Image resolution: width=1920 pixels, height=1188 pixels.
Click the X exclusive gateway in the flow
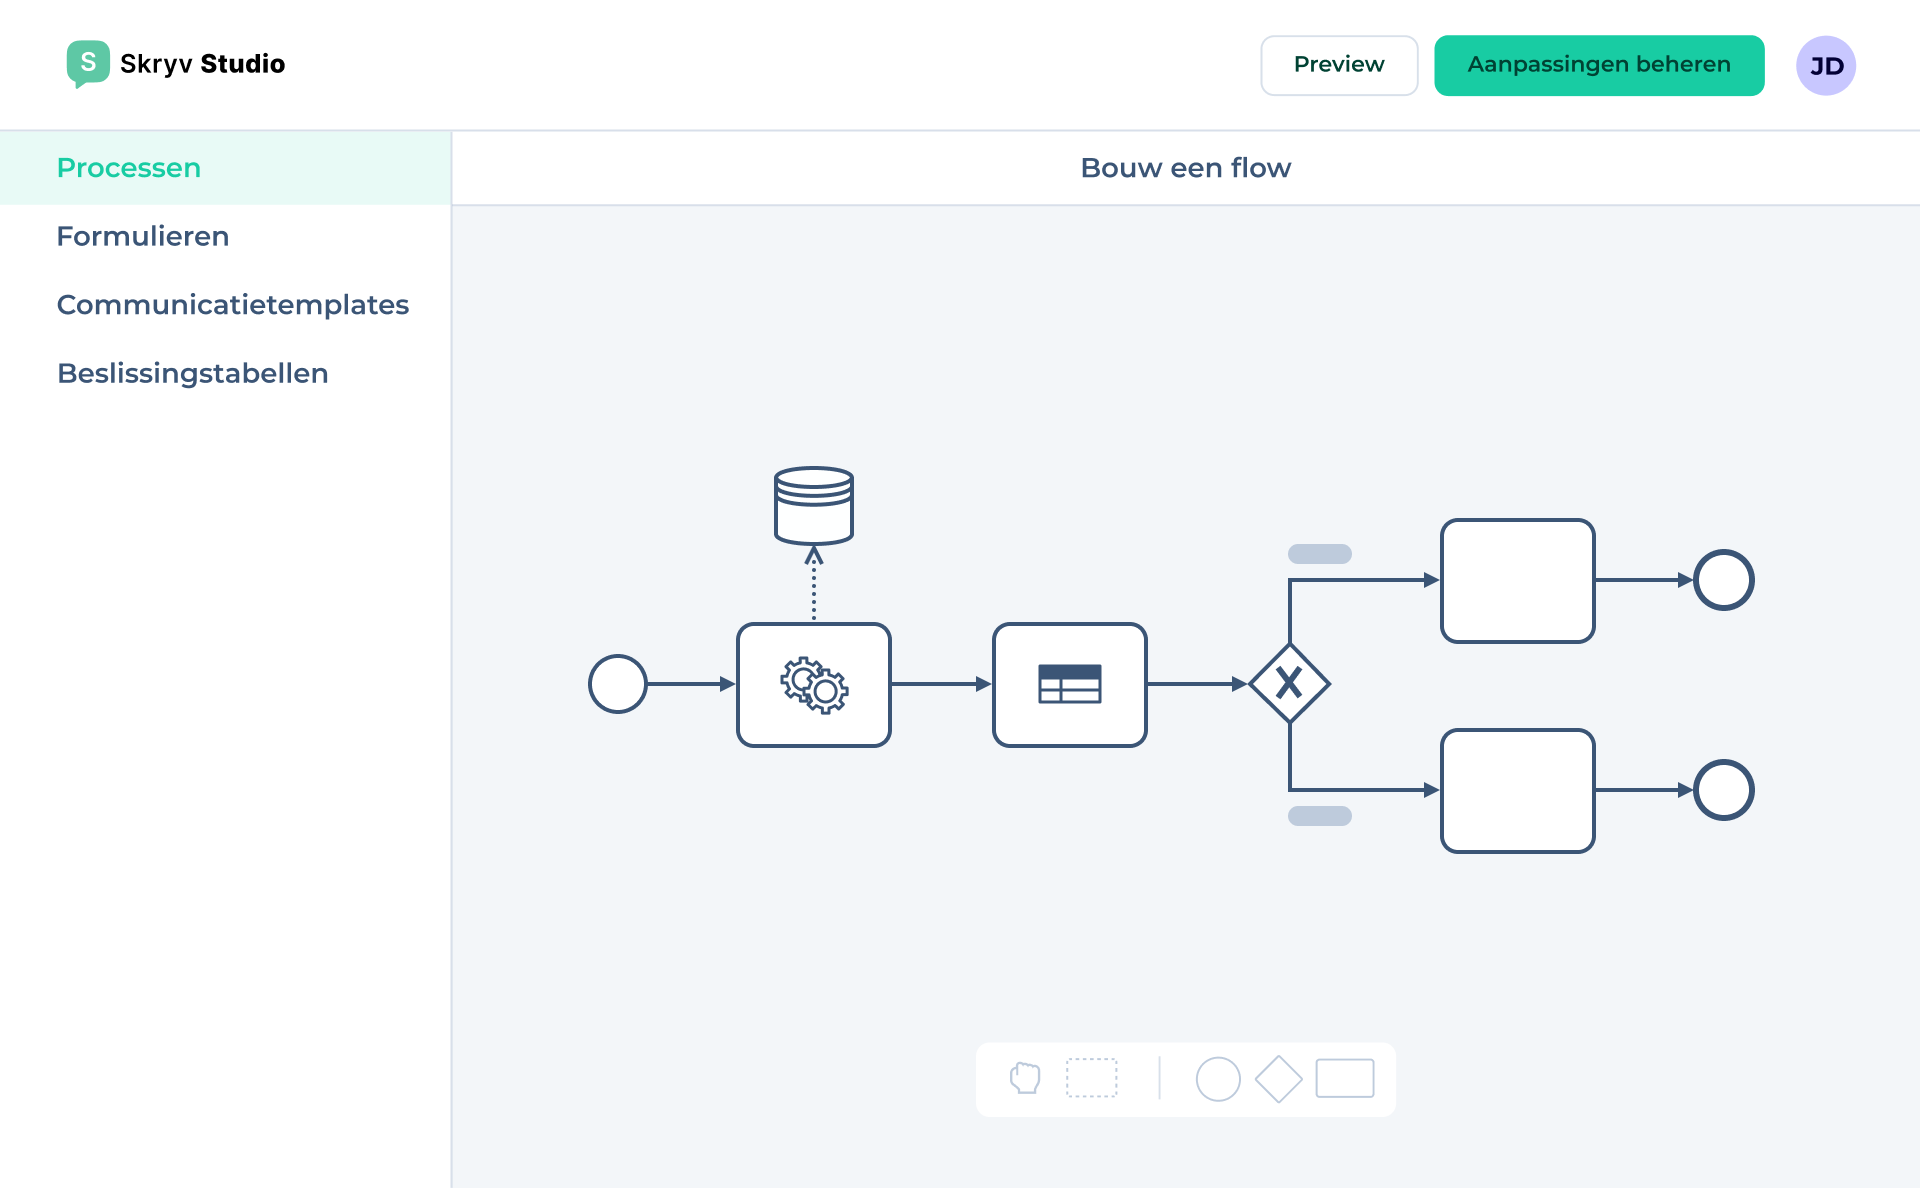click(1289, 685)
